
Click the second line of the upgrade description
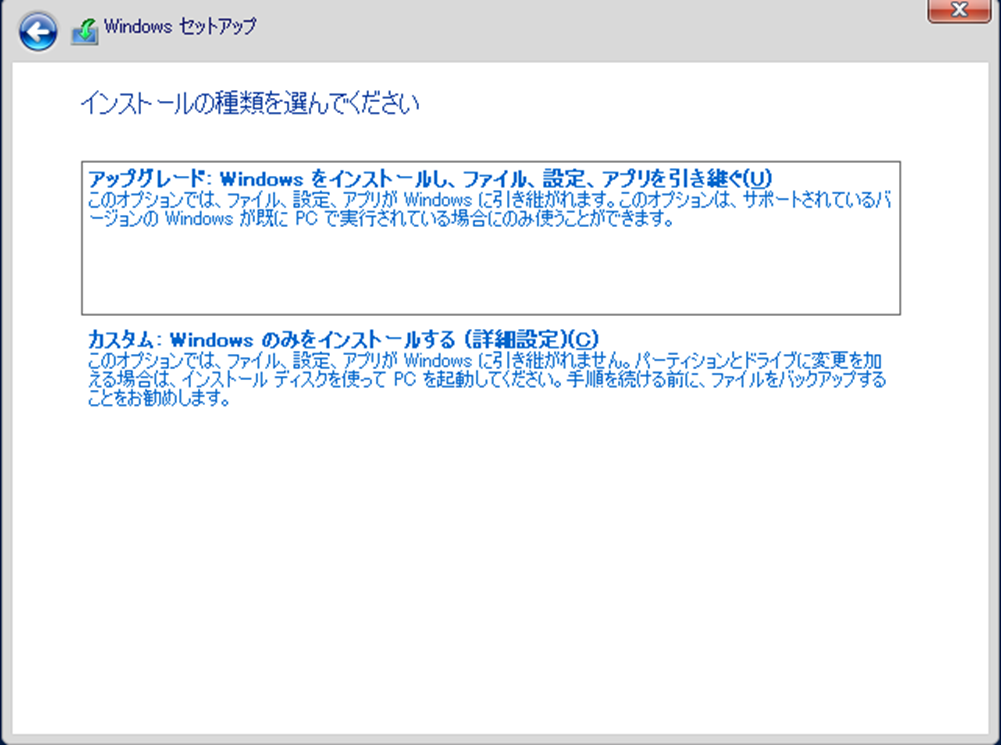point(380,220)
